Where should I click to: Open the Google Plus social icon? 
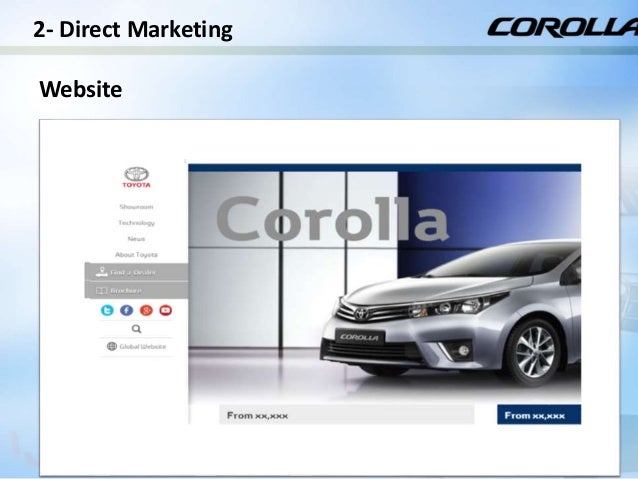(146, 311)
